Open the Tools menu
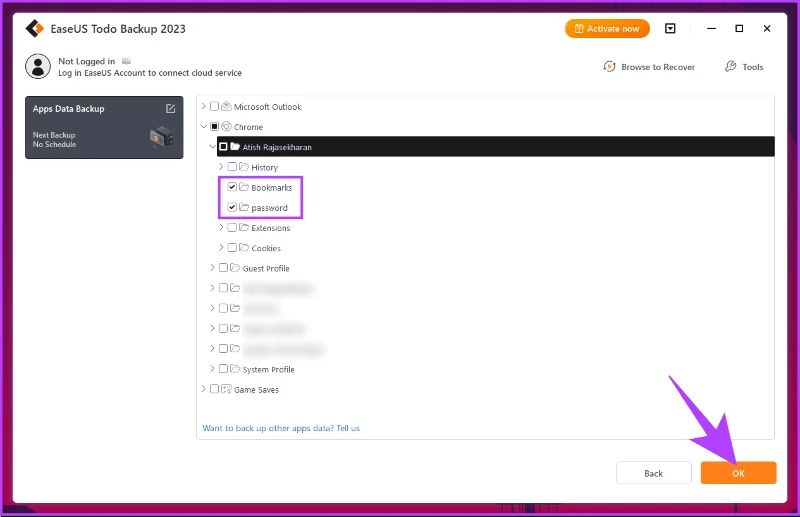 pyautogui.click(x=744, y=66)
